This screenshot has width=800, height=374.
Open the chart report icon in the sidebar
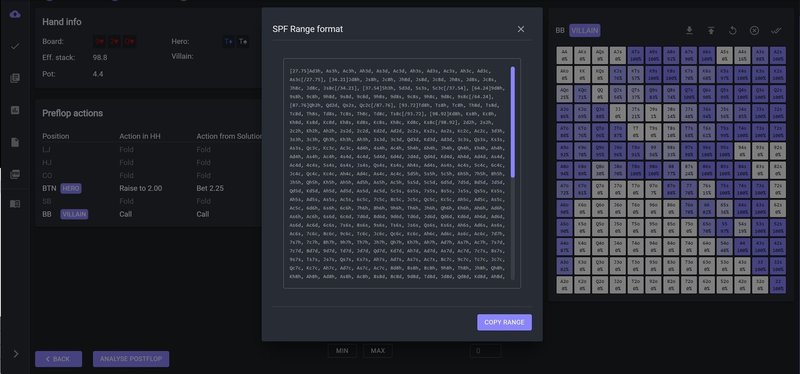[x=15, y=110]
